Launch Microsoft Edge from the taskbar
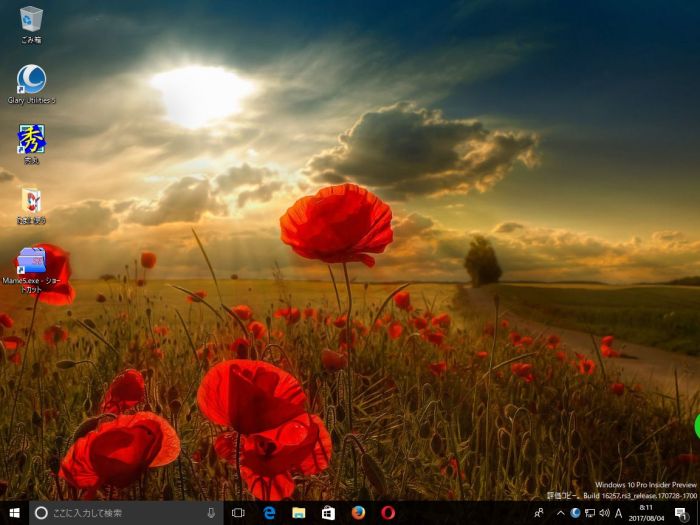 click(269, 512)
